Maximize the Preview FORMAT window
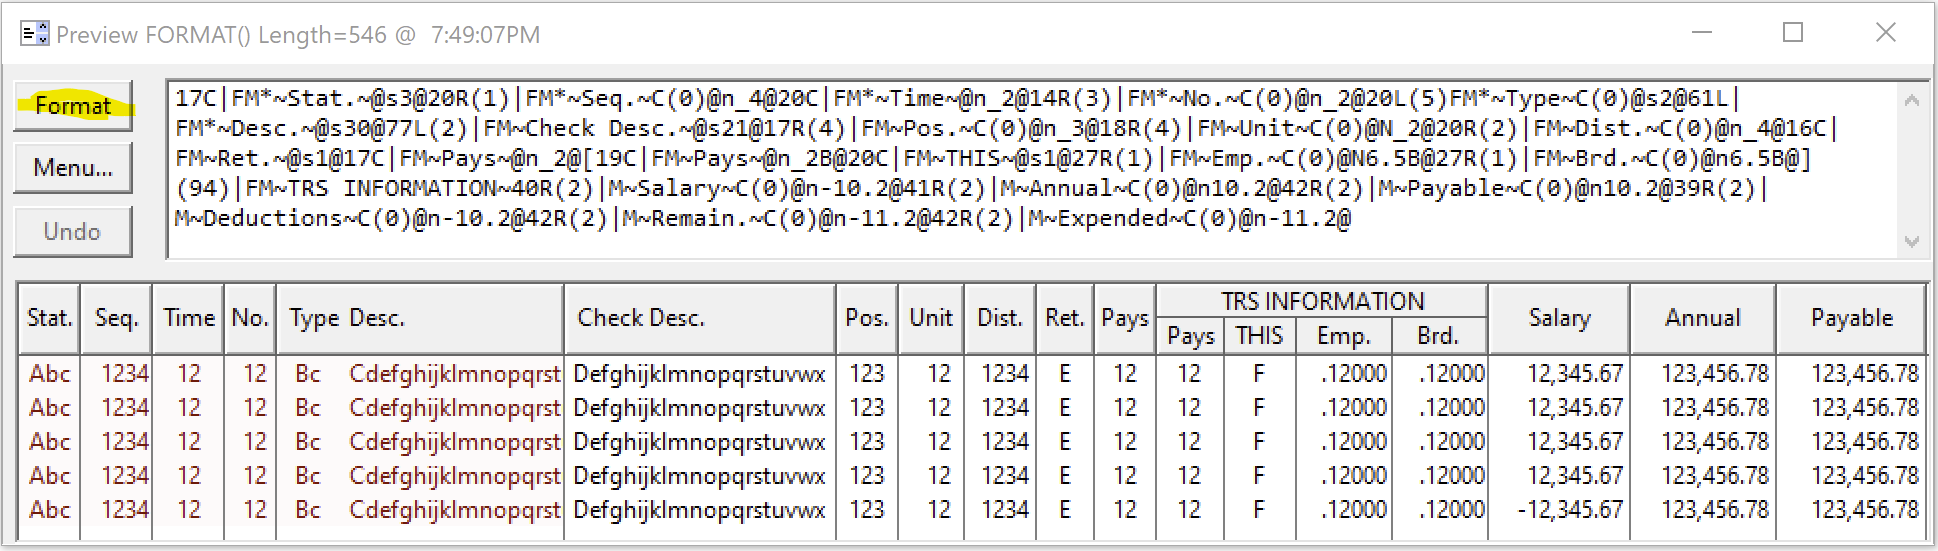The height and width of the screenshot is (551, 1938). tap(1793, 33)
